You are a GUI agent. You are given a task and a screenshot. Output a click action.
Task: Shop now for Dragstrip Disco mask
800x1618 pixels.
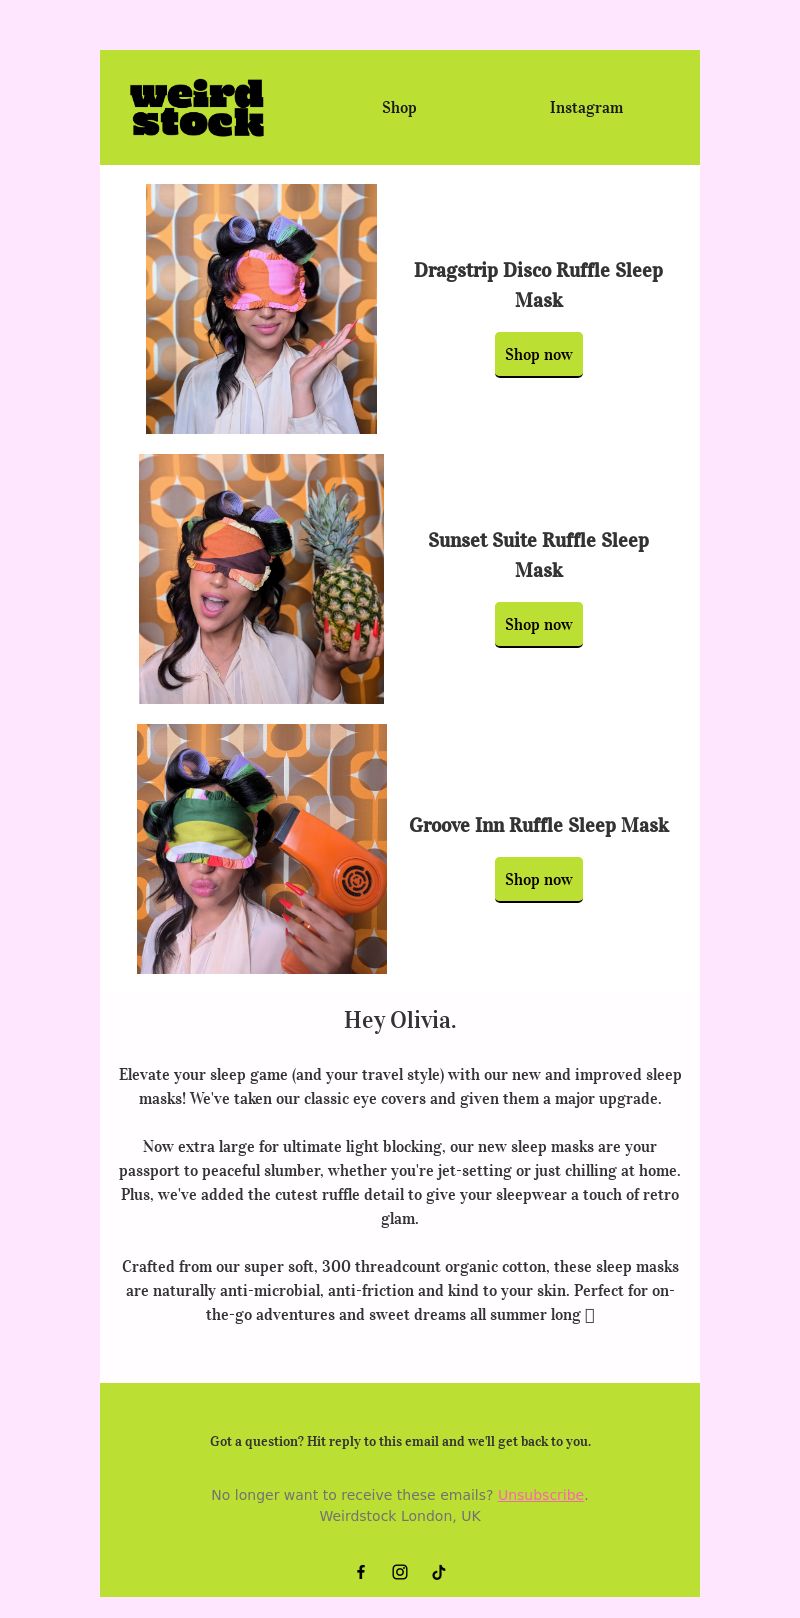[539, 355]
